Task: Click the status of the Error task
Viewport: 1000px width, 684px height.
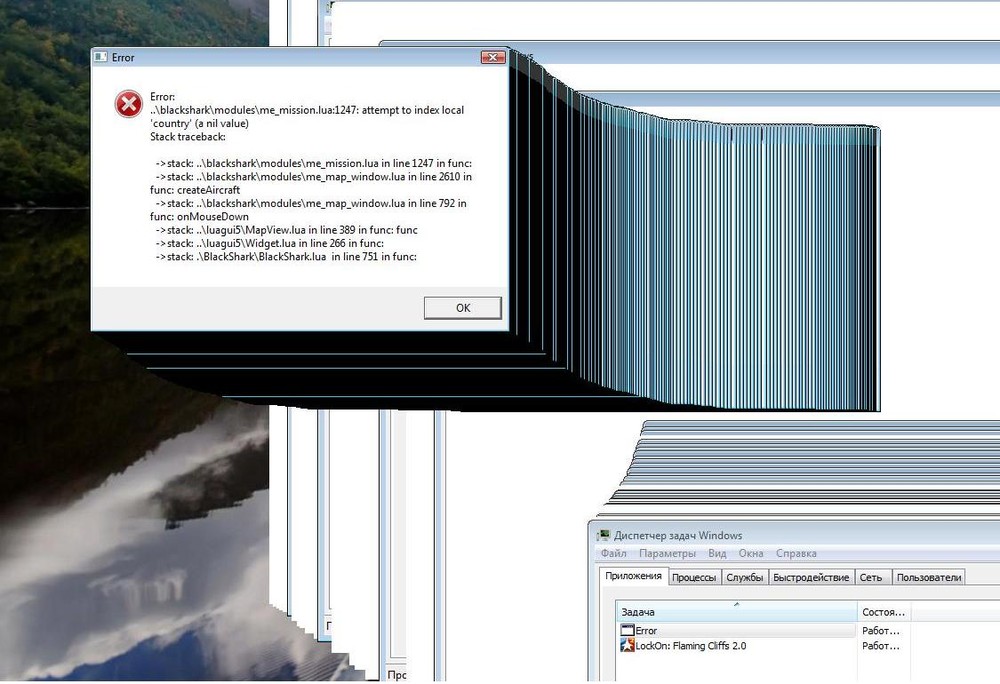Action: click(881, 630)
